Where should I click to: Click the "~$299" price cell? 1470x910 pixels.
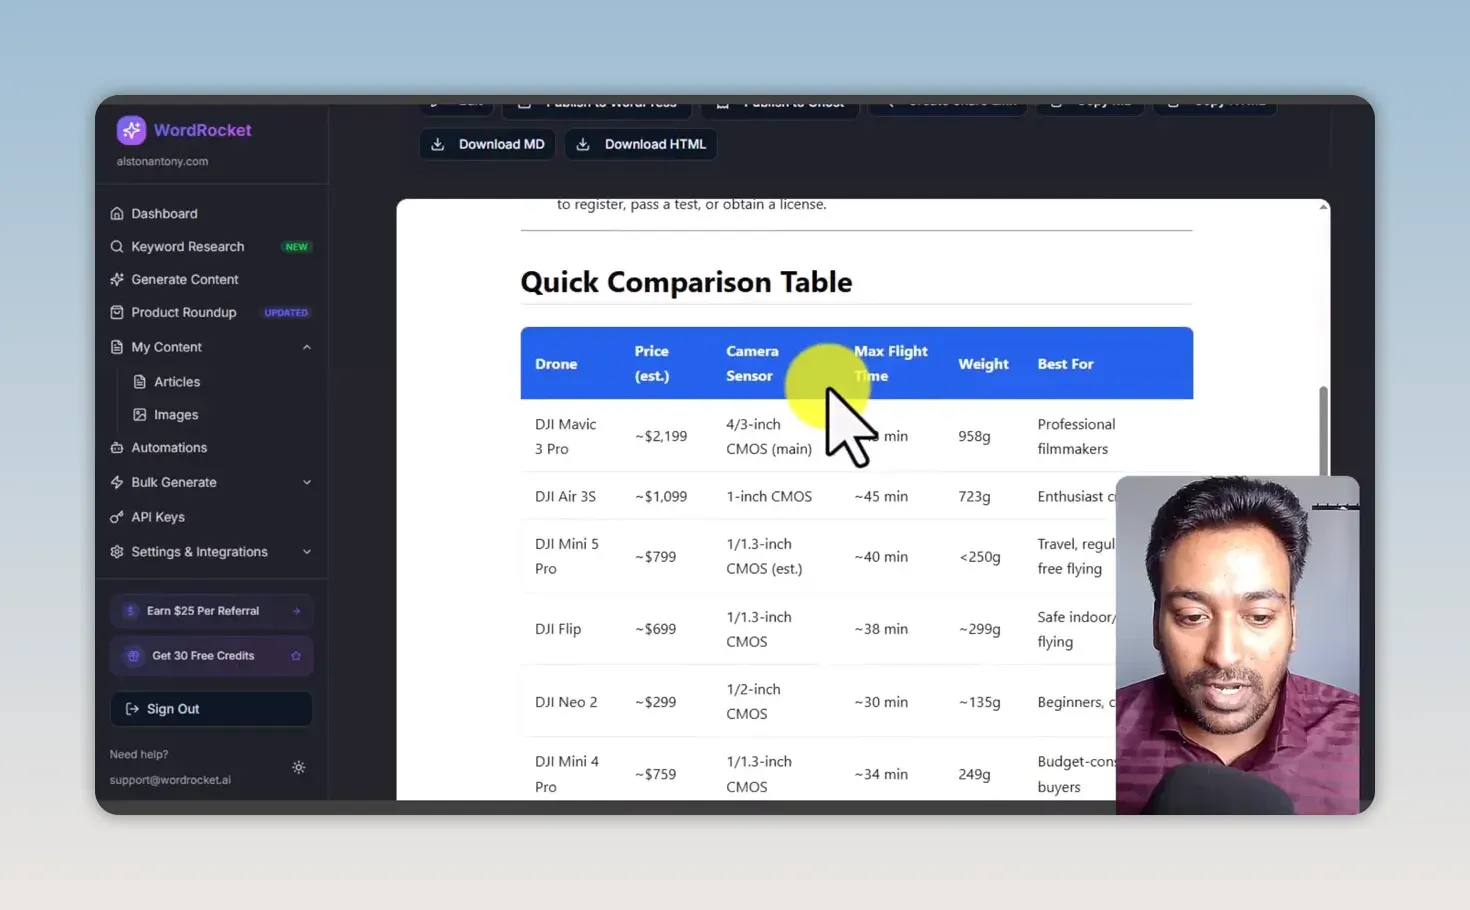tap(655, 702)
